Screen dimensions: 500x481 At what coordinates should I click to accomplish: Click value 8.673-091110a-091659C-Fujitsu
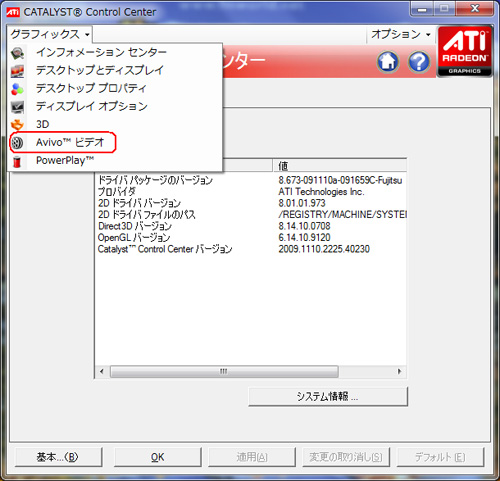[x=340, y=180]
